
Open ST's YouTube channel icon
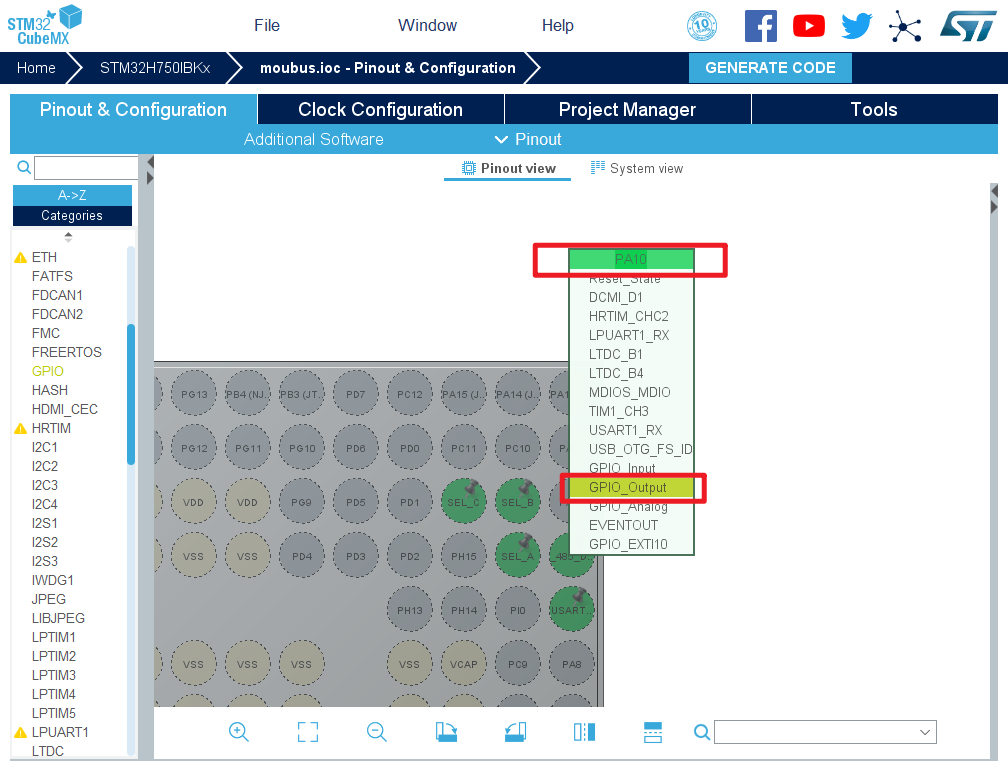coord(809,26)
